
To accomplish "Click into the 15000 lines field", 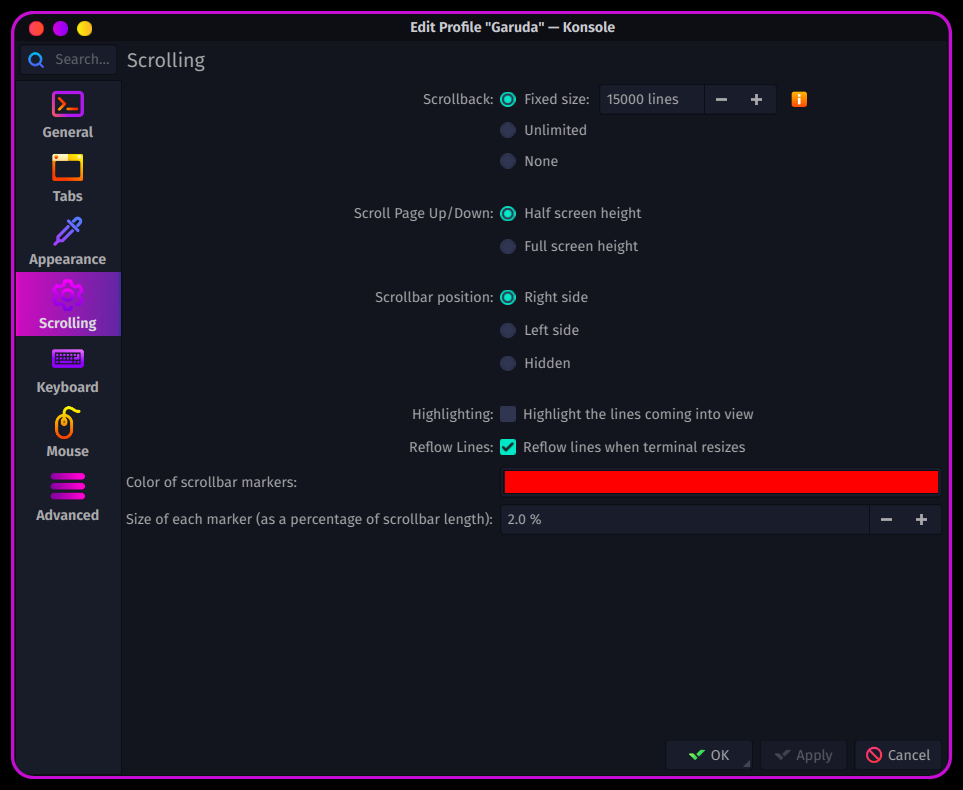I will click(652, 100).
